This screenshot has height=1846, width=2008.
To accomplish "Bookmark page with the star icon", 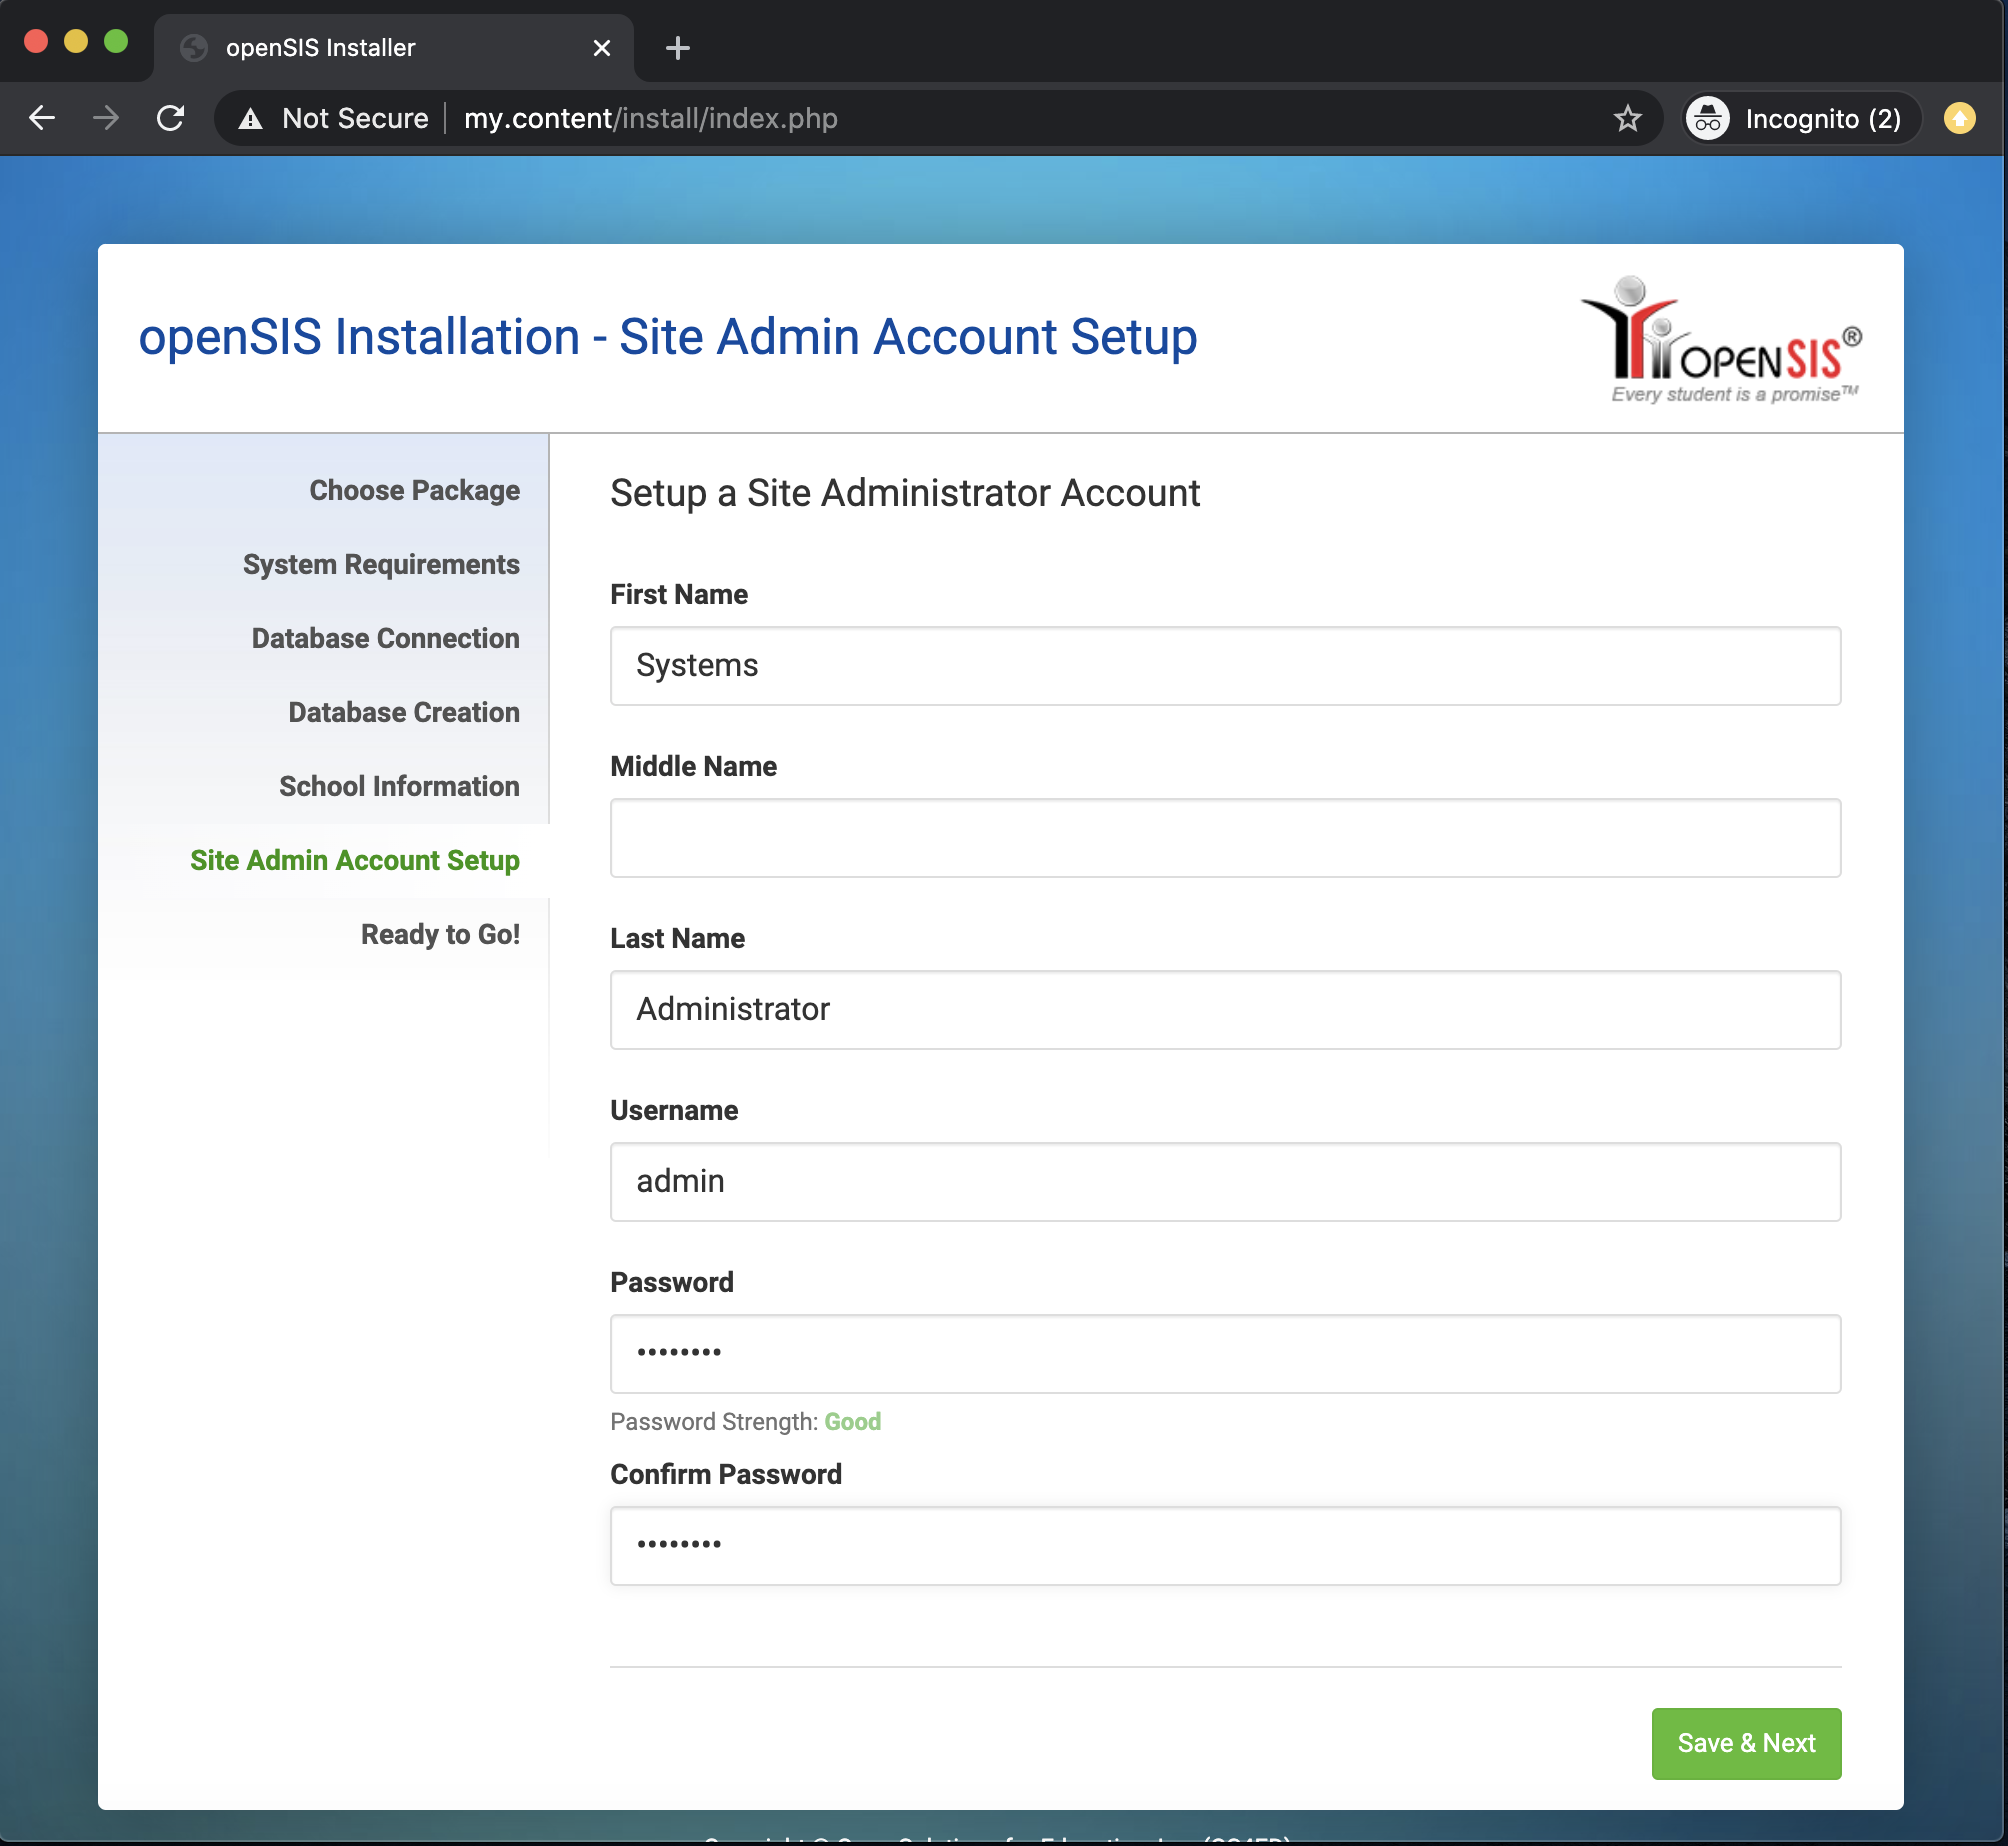I will [x=1627, y=118].
